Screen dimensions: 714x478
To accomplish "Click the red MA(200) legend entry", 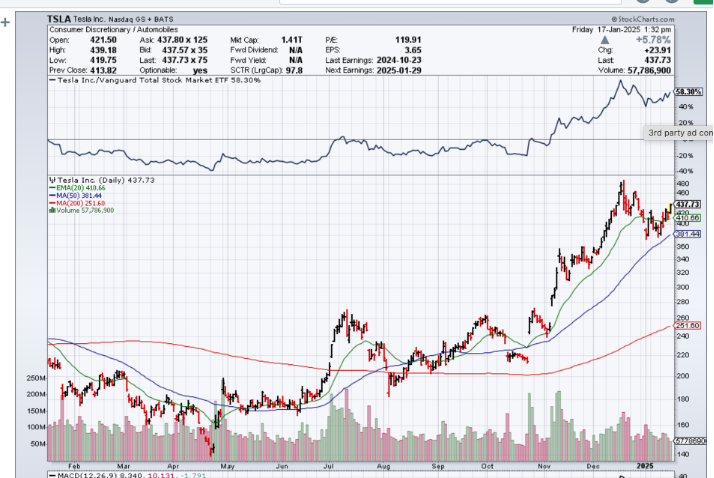I will click(79, 203).
